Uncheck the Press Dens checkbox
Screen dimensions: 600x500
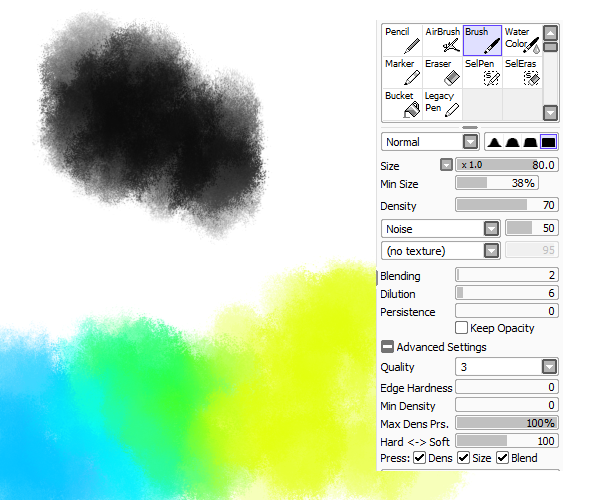[420, 458]
